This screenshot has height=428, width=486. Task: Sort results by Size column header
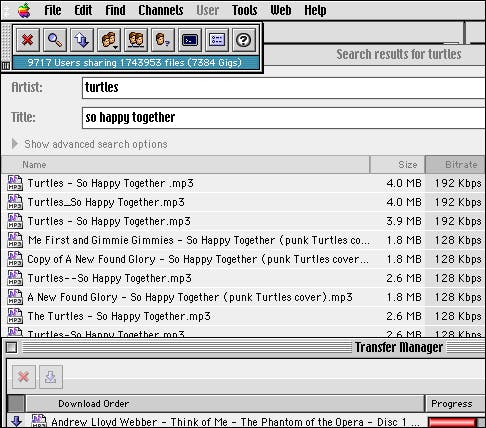tap(397, 165)
